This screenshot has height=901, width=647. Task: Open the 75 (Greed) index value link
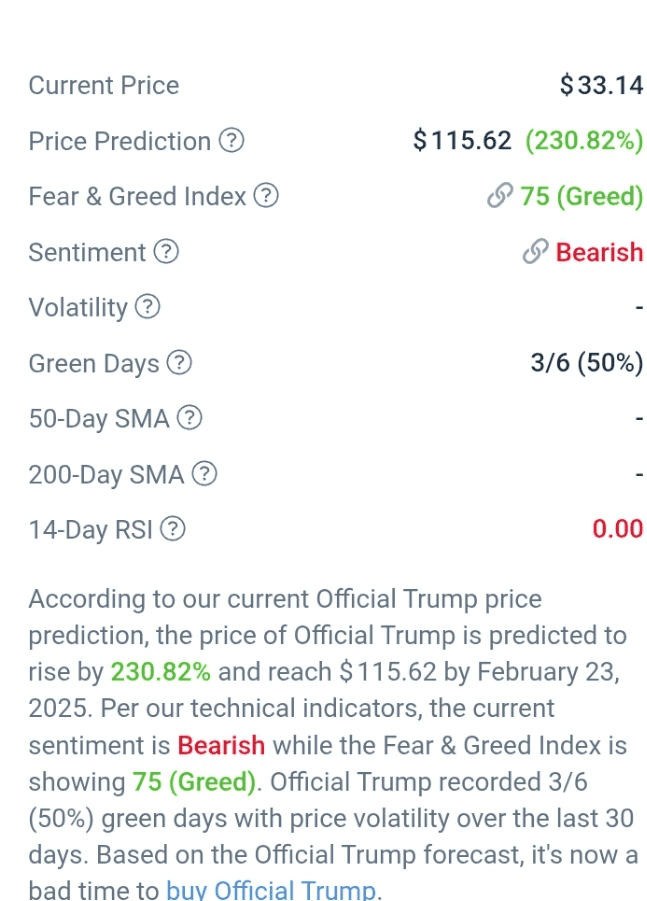(x=581, y=196)
